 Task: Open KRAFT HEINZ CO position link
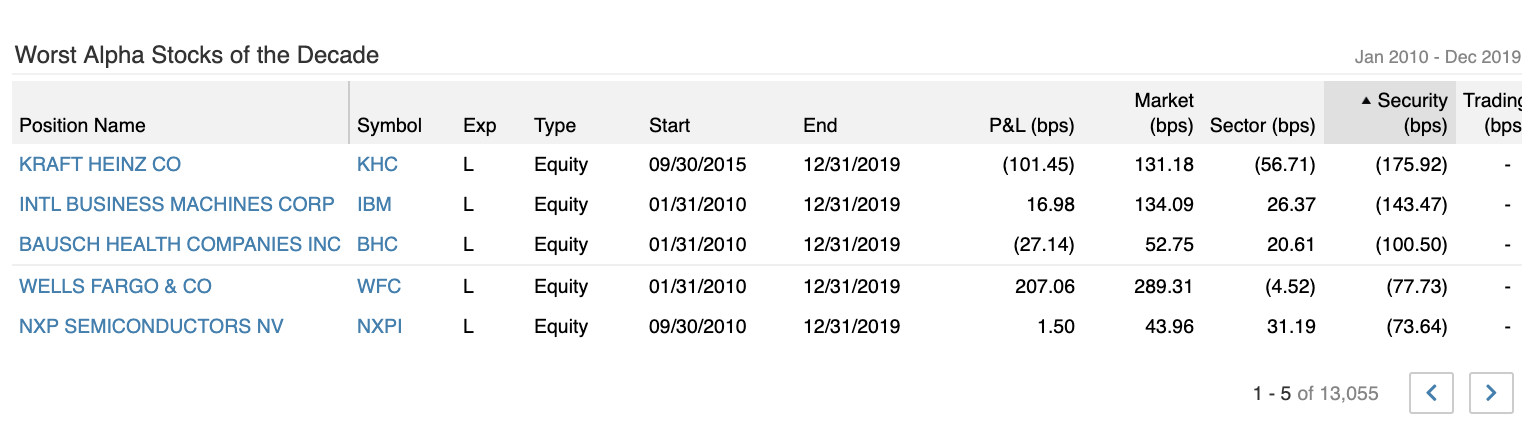pyautogui.click(x=100, y=164)
